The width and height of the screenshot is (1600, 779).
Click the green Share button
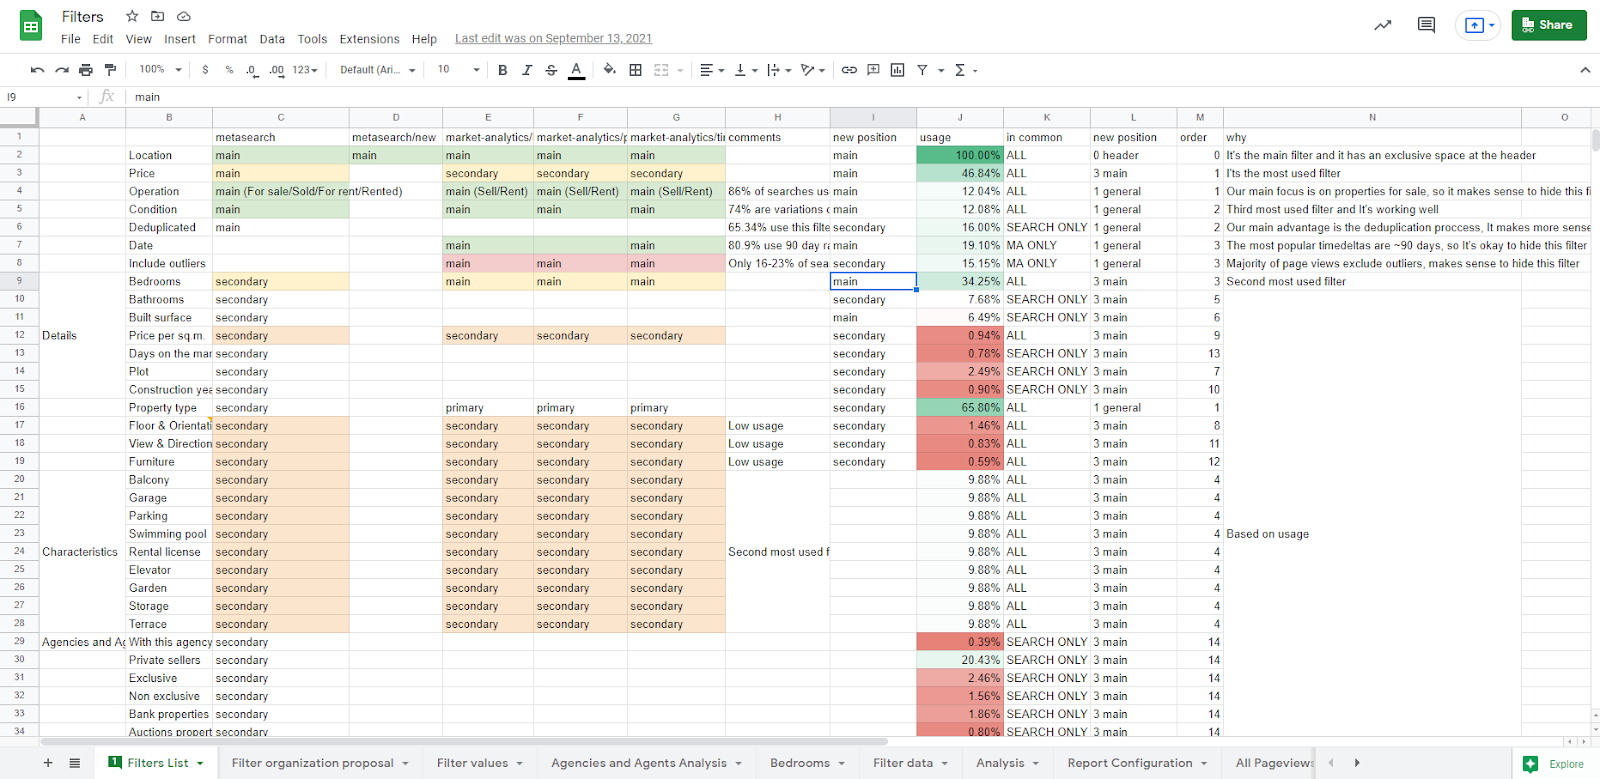tap(1548, 25)
